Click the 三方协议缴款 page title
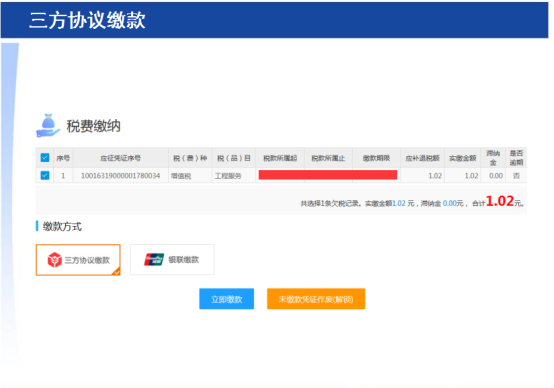 pyautogui.click(x=87, y=20)
